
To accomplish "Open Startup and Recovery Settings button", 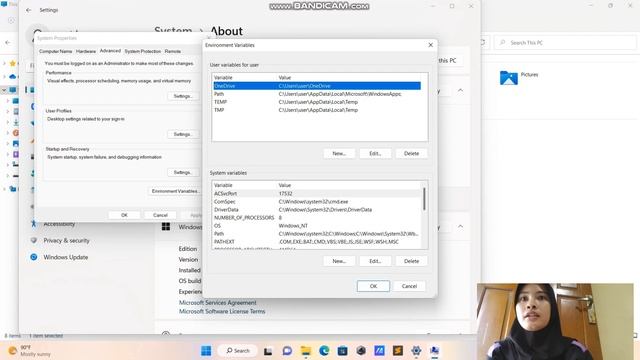I will pos(182,173).
